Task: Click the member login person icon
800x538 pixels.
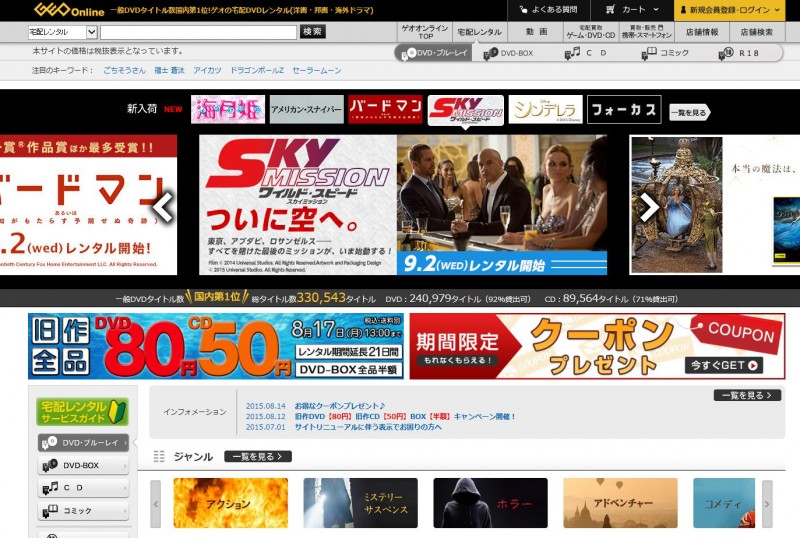Action: point(683,10)
